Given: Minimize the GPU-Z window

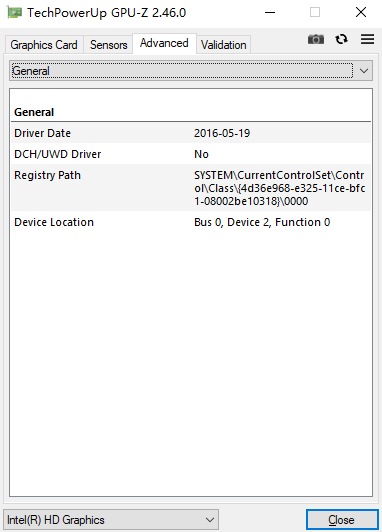Looking at the screenshot, I should 270,13.
